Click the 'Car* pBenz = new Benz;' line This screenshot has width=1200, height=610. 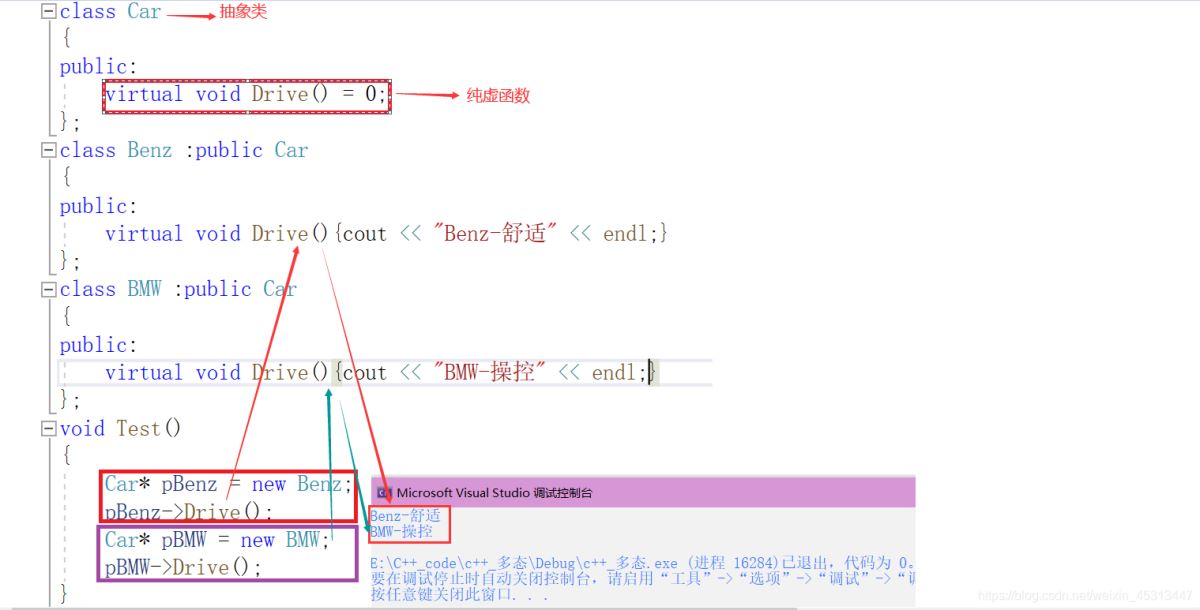(x=229, y=484)
